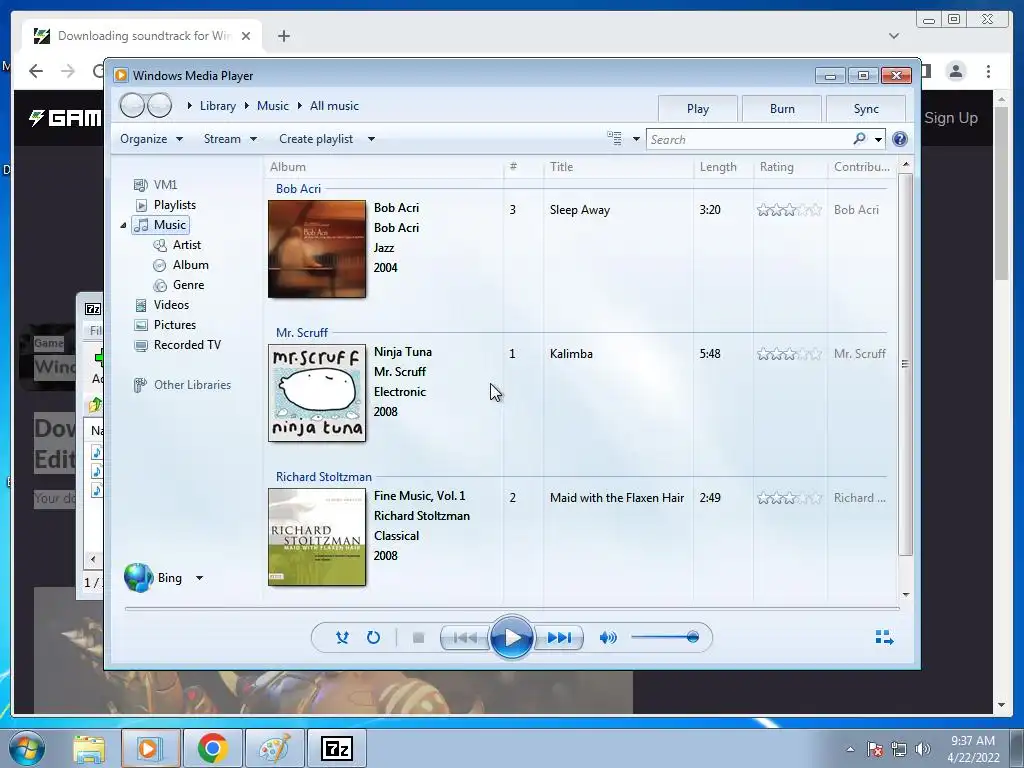
Task: Select Artist under Music
Action: tap(177, 245)
